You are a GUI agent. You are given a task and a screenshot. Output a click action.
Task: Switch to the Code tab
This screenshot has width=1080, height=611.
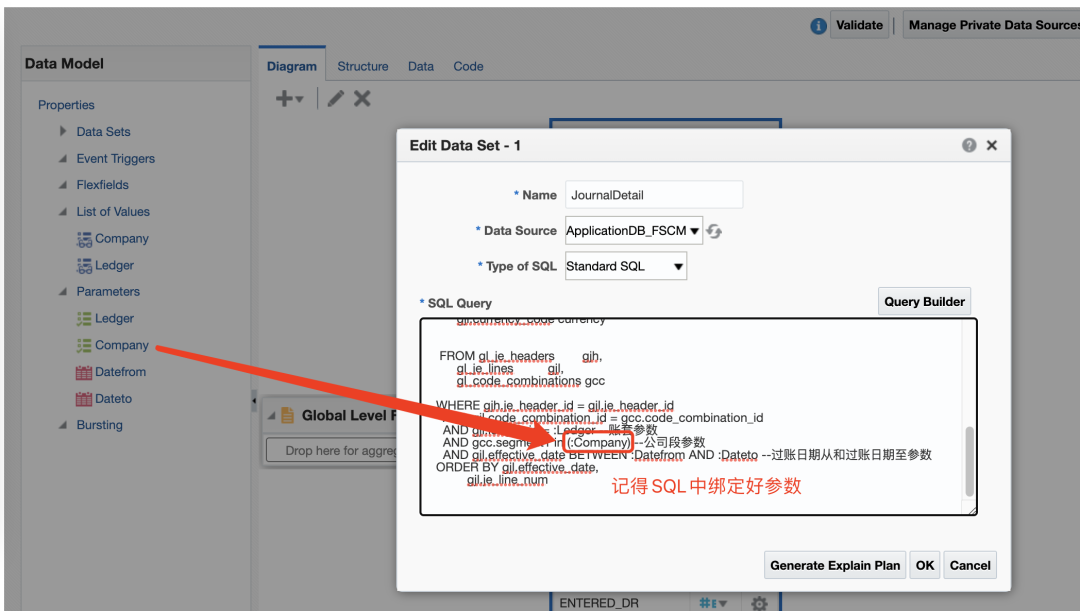468,66
